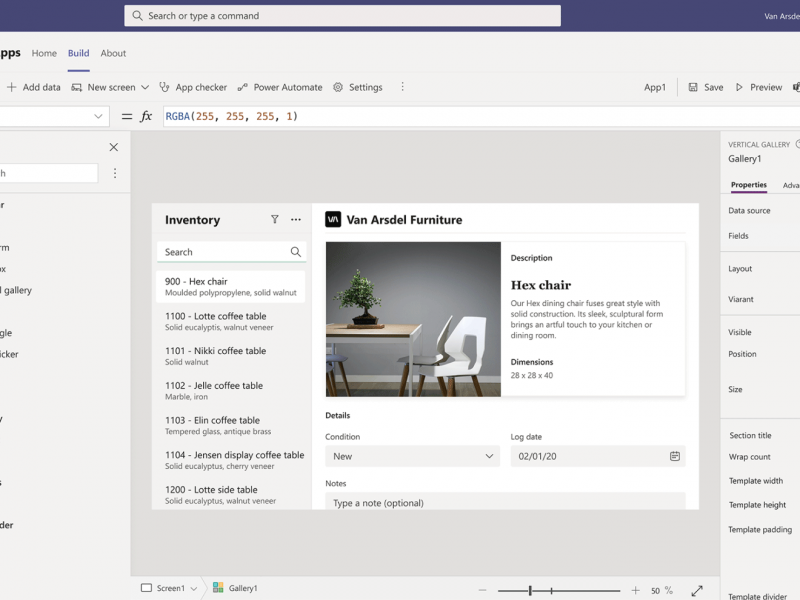
Task: Click the Wrap count property label
Action: click(x=749, y=457)
